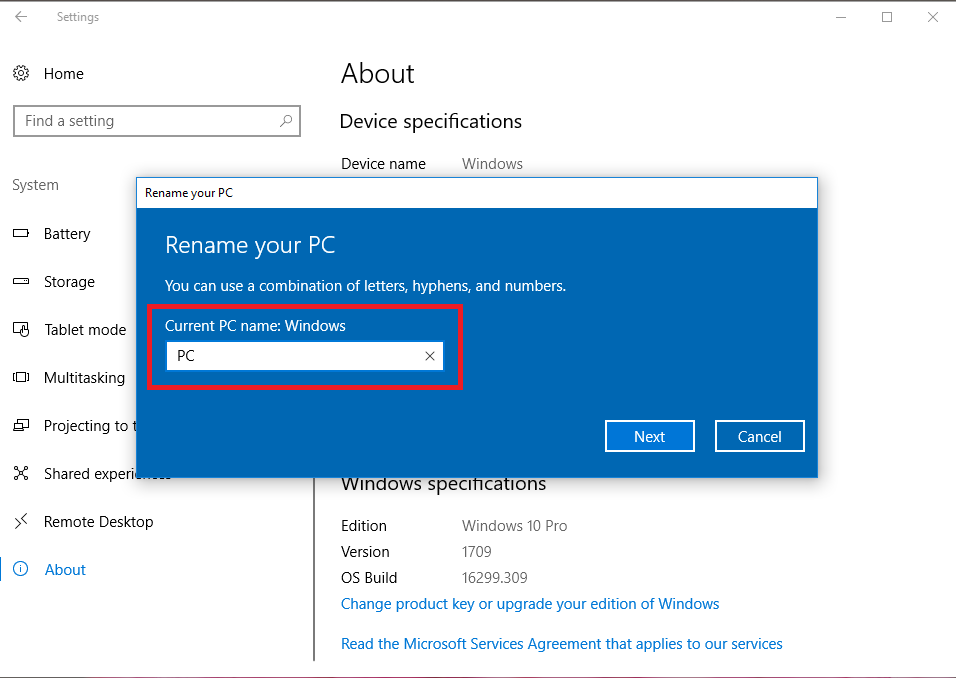Click the new PC name text field
This screenshot has width=956, height=678.
305,356
